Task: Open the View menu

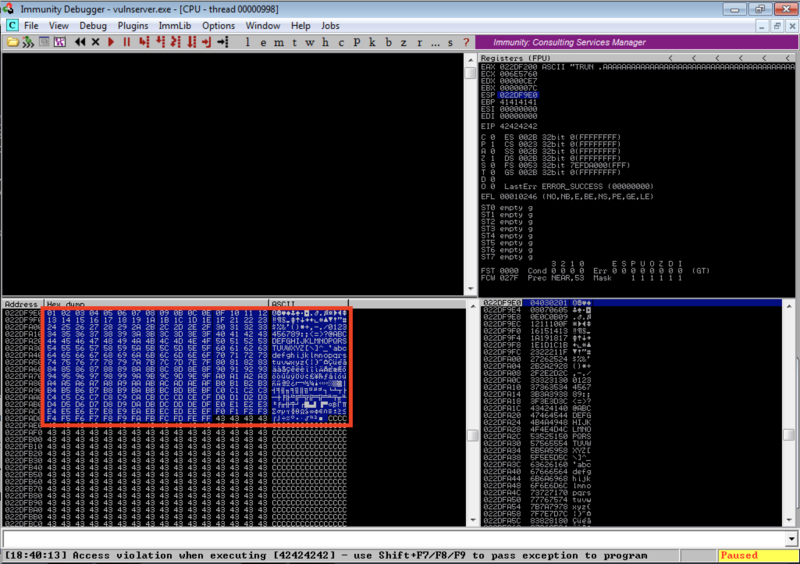Action: click(x=59, y=26)
